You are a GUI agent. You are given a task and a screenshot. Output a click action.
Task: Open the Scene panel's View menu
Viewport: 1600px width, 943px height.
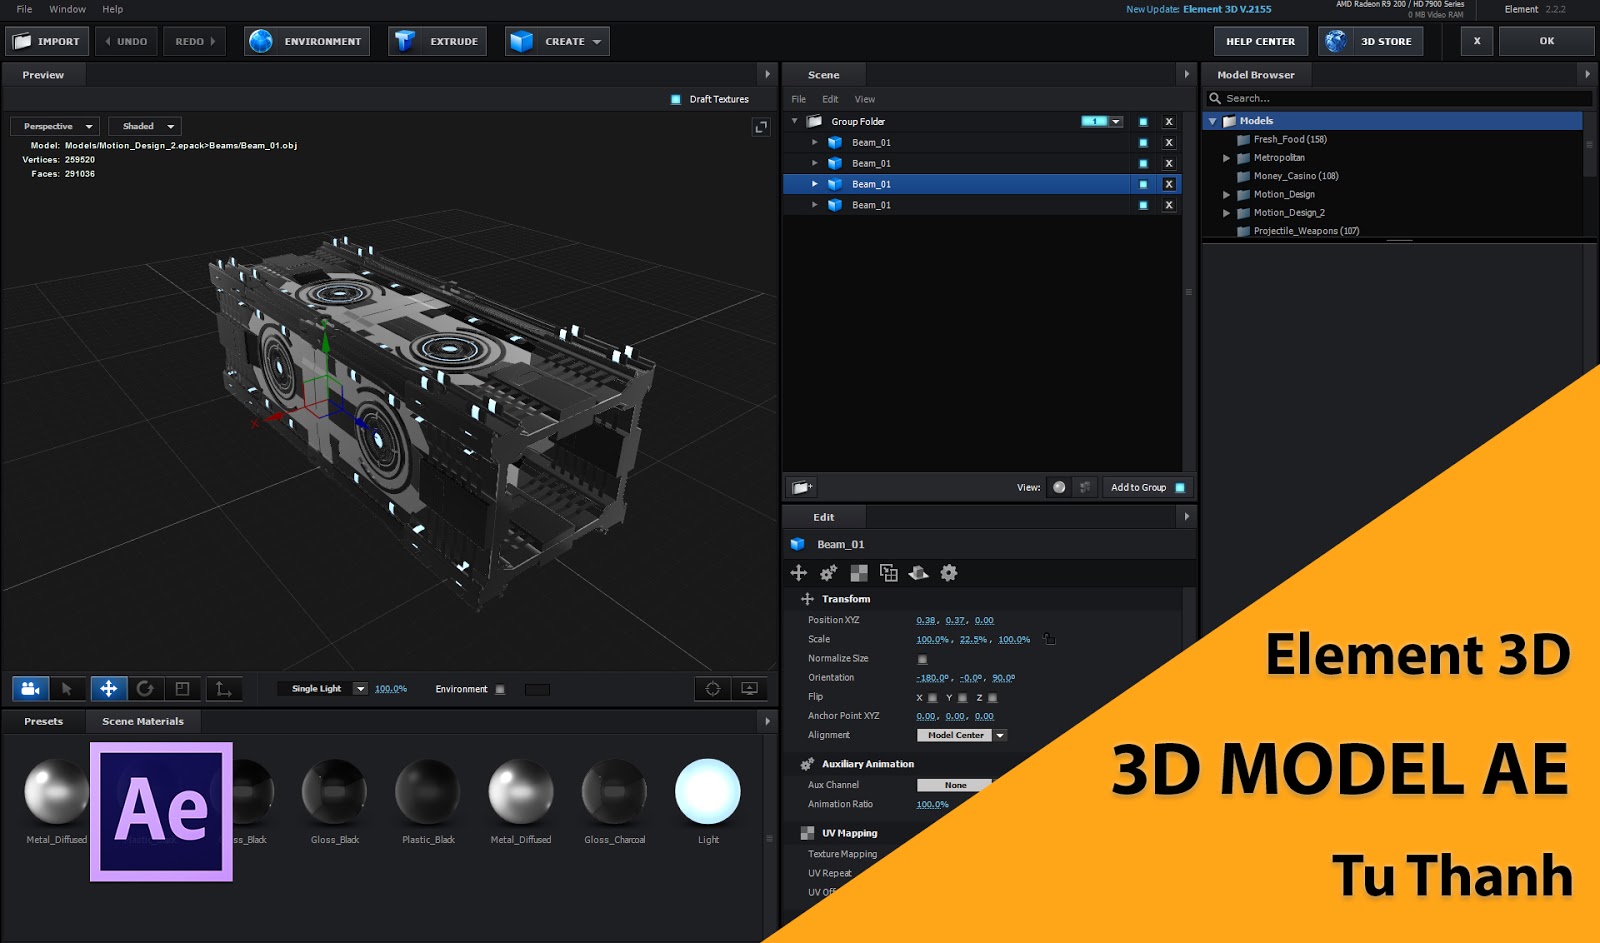coord(865,99)
